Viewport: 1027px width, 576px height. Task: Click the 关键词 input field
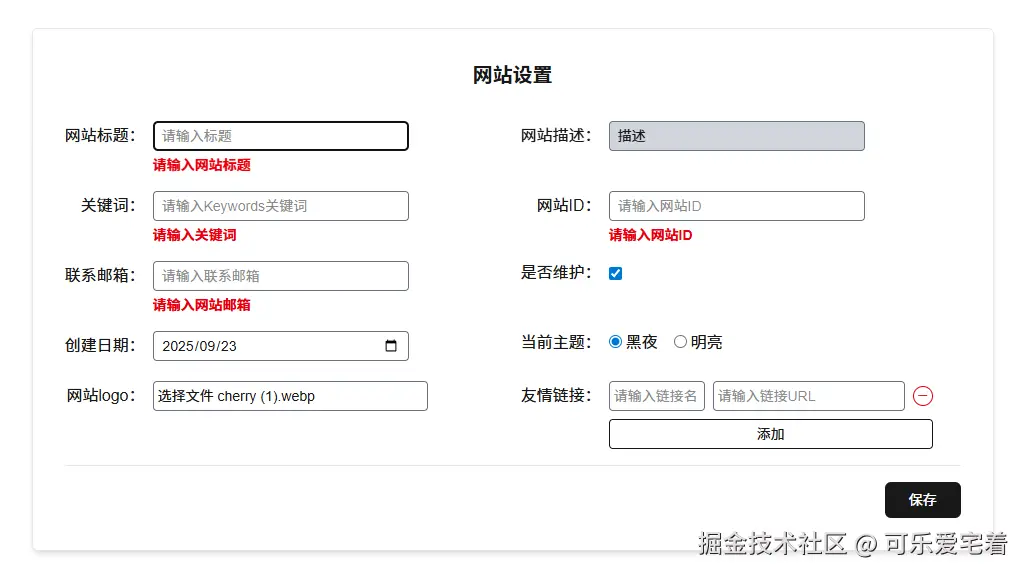coord(280,206)
